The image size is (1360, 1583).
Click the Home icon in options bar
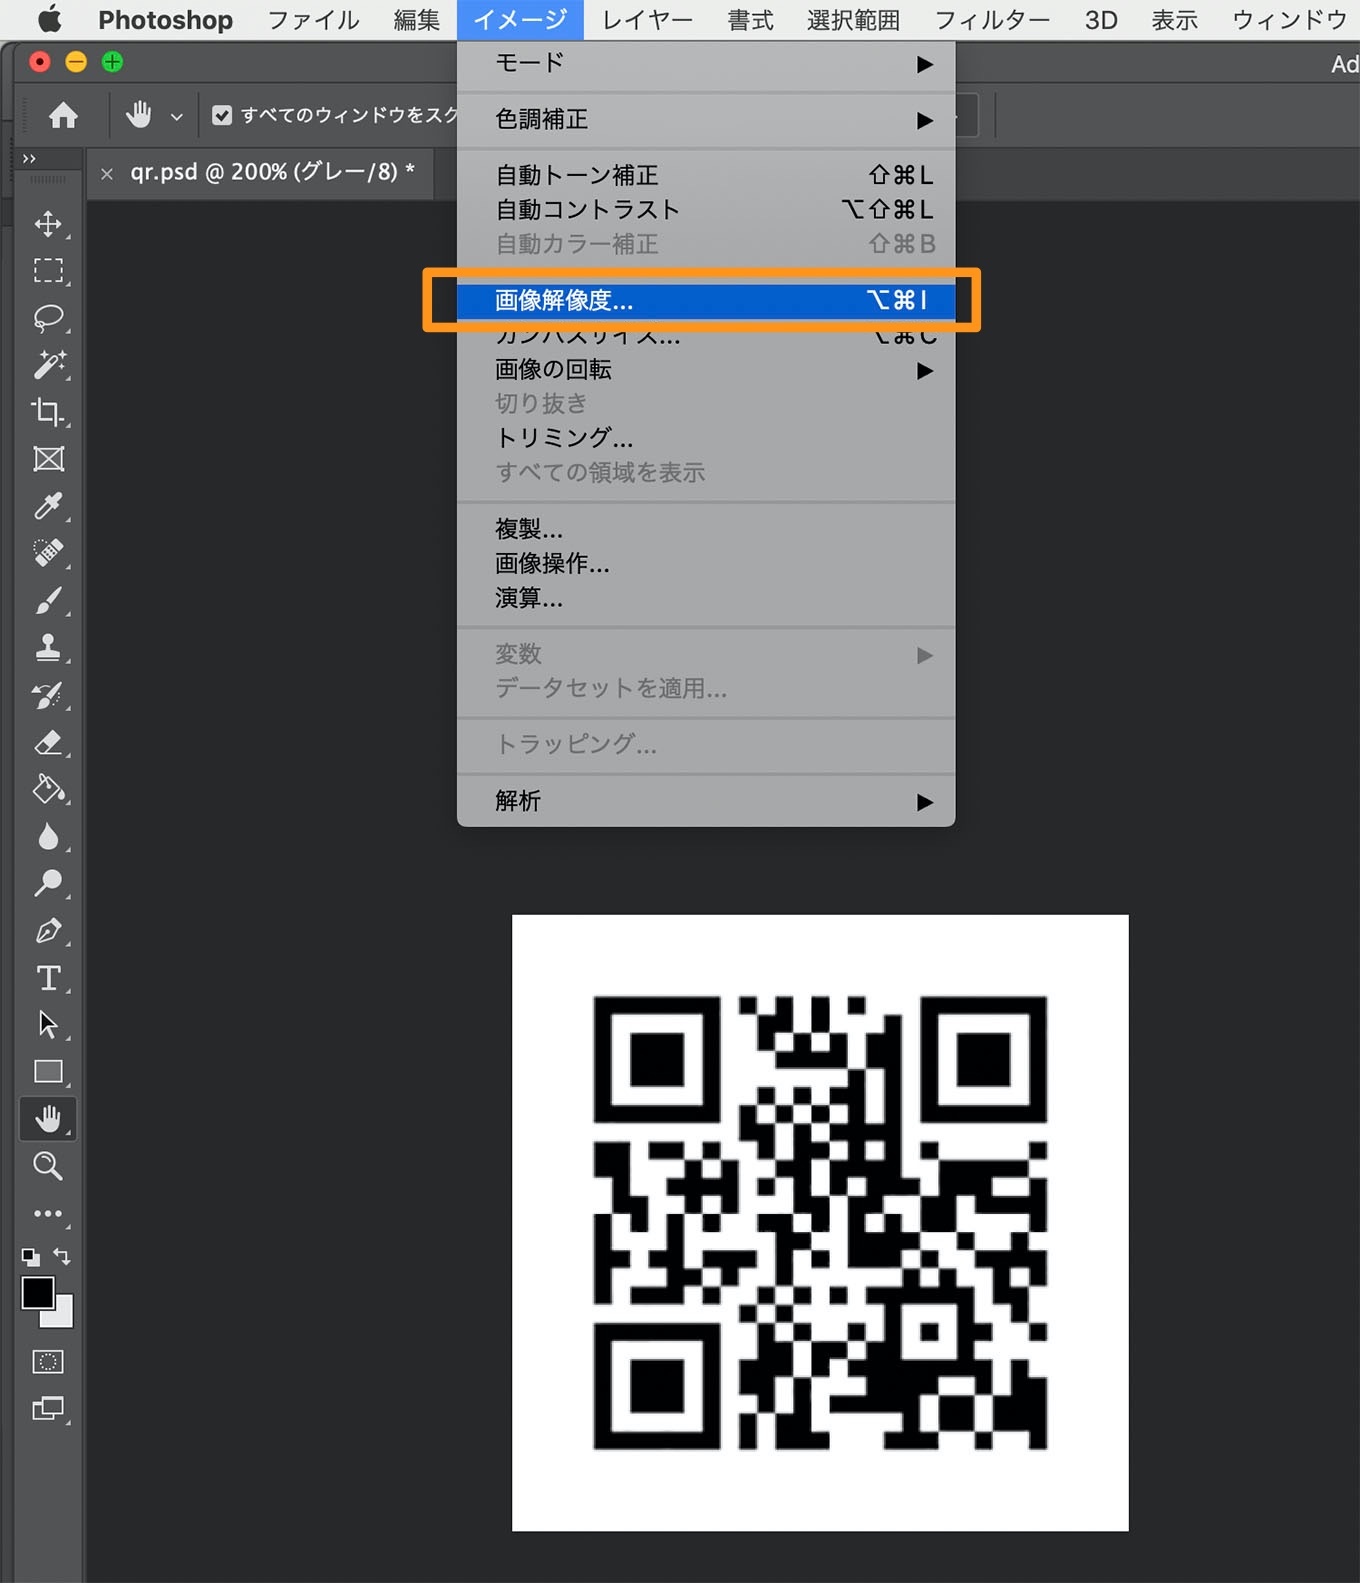63,116
